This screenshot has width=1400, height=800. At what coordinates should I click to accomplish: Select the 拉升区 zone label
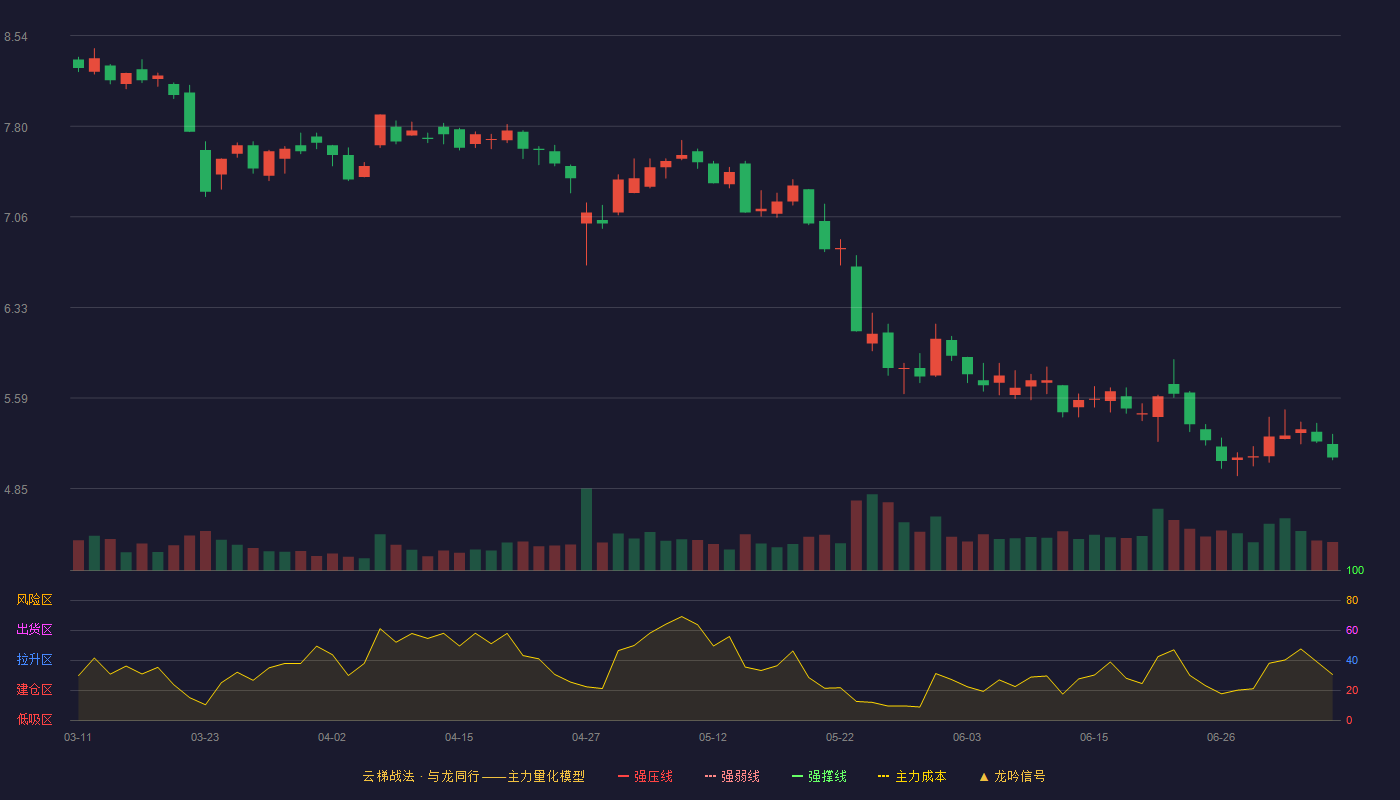click(34, 660)
